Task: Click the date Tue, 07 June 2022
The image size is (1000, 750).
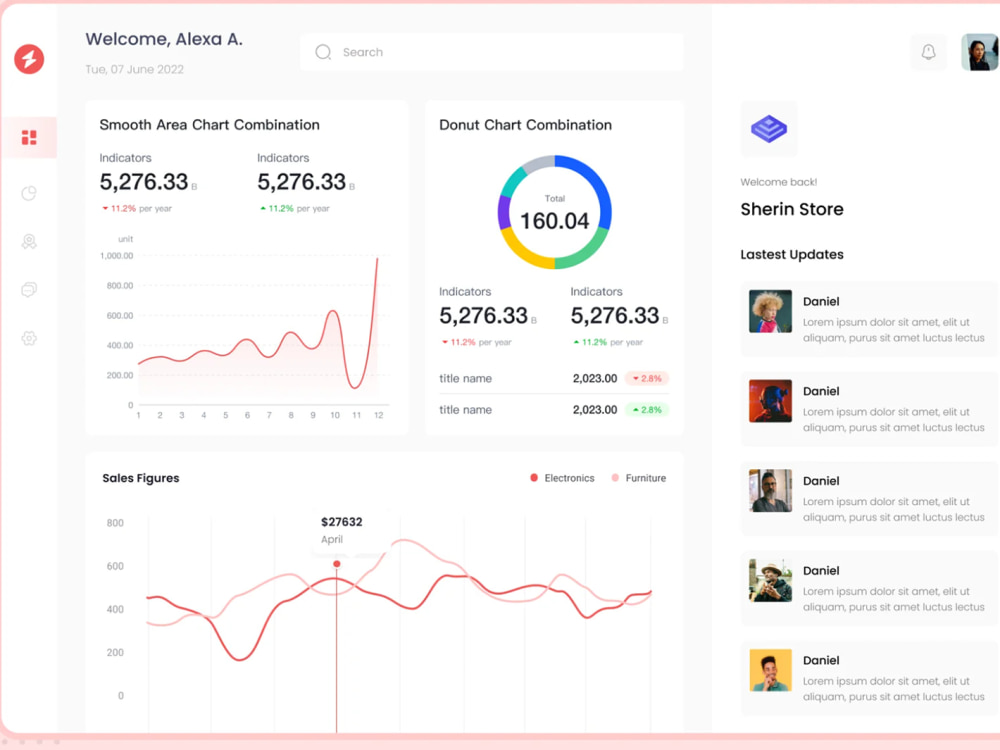Action: pyautogui.click(x=135, y=70)
